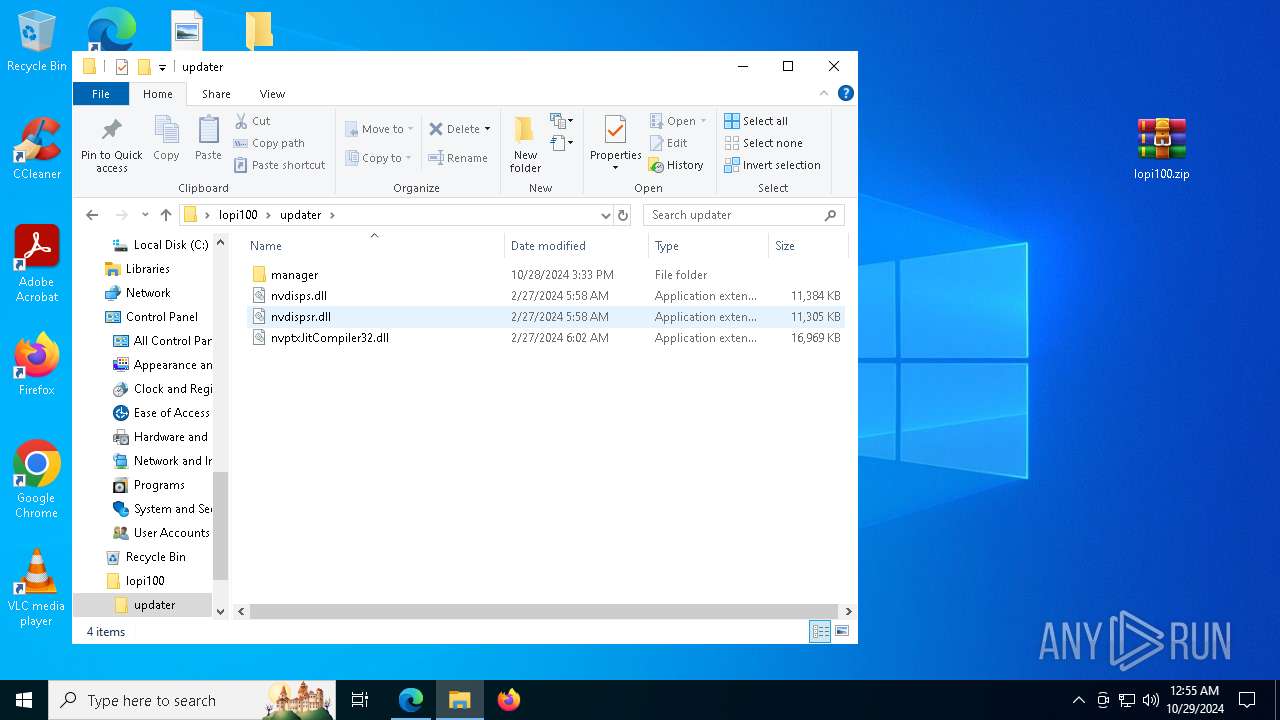The height and width of the screenshot is (720, 1280).
Task: Switch to Large icons view button
Action: (842, 632)
